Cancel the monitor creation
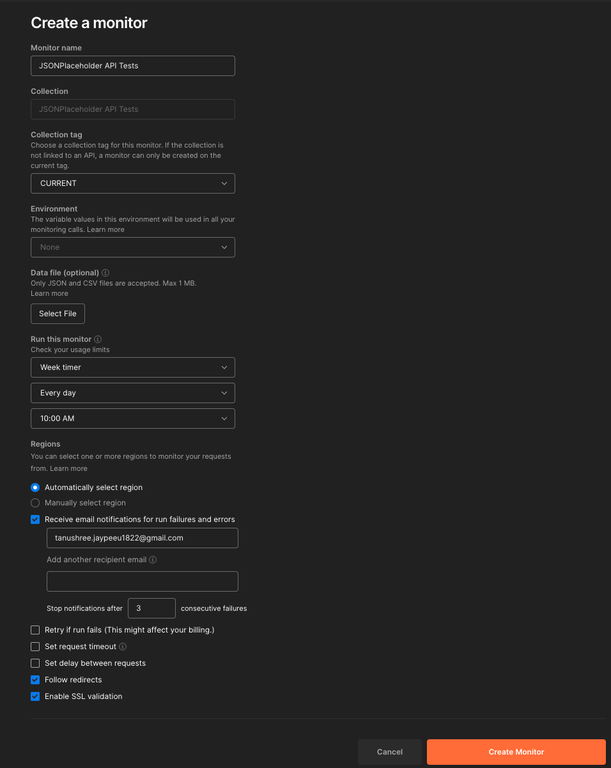The height and width of the screenshot is (768, 611). [x=390, y=752]
